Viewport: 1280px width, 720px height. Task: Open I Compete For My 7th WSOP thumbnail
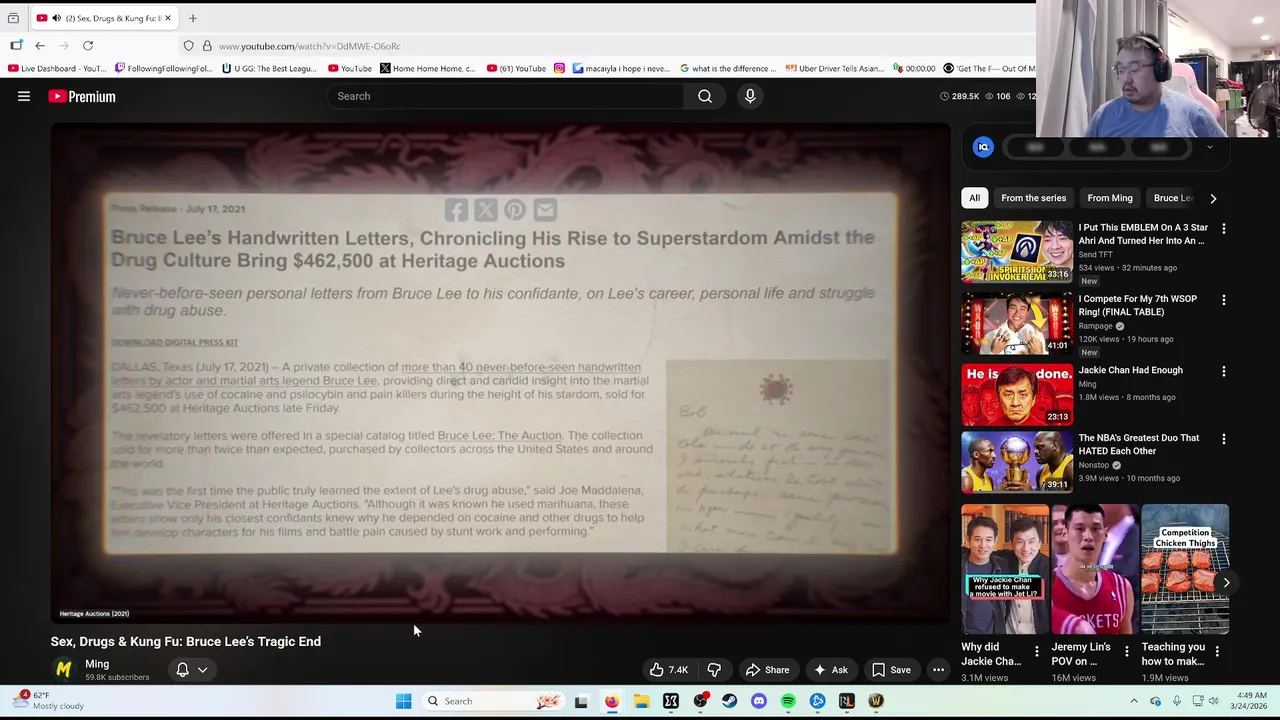click(x=1017, y=324)
